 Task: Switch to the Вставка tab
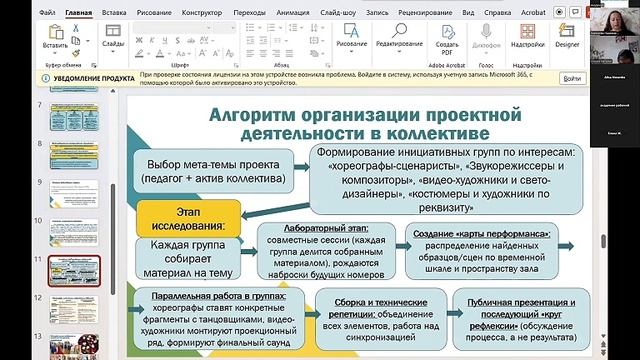[x=114, y=13]
